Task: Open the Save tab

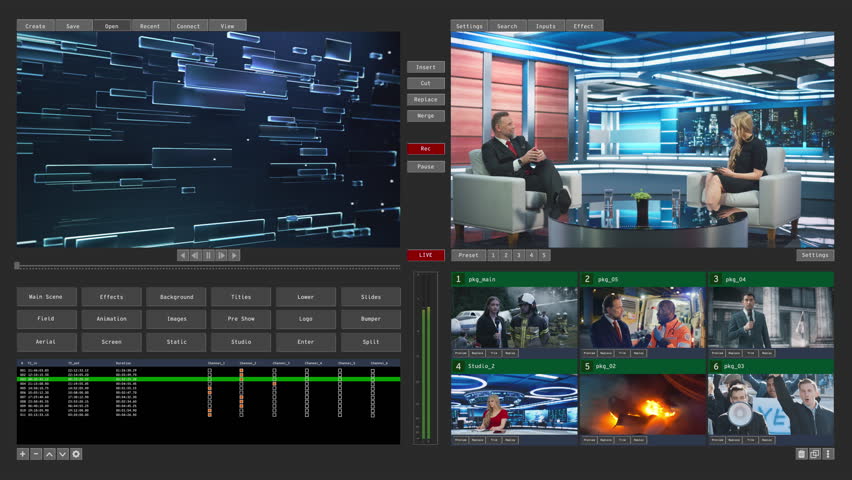Action: [x=73, y=26]
